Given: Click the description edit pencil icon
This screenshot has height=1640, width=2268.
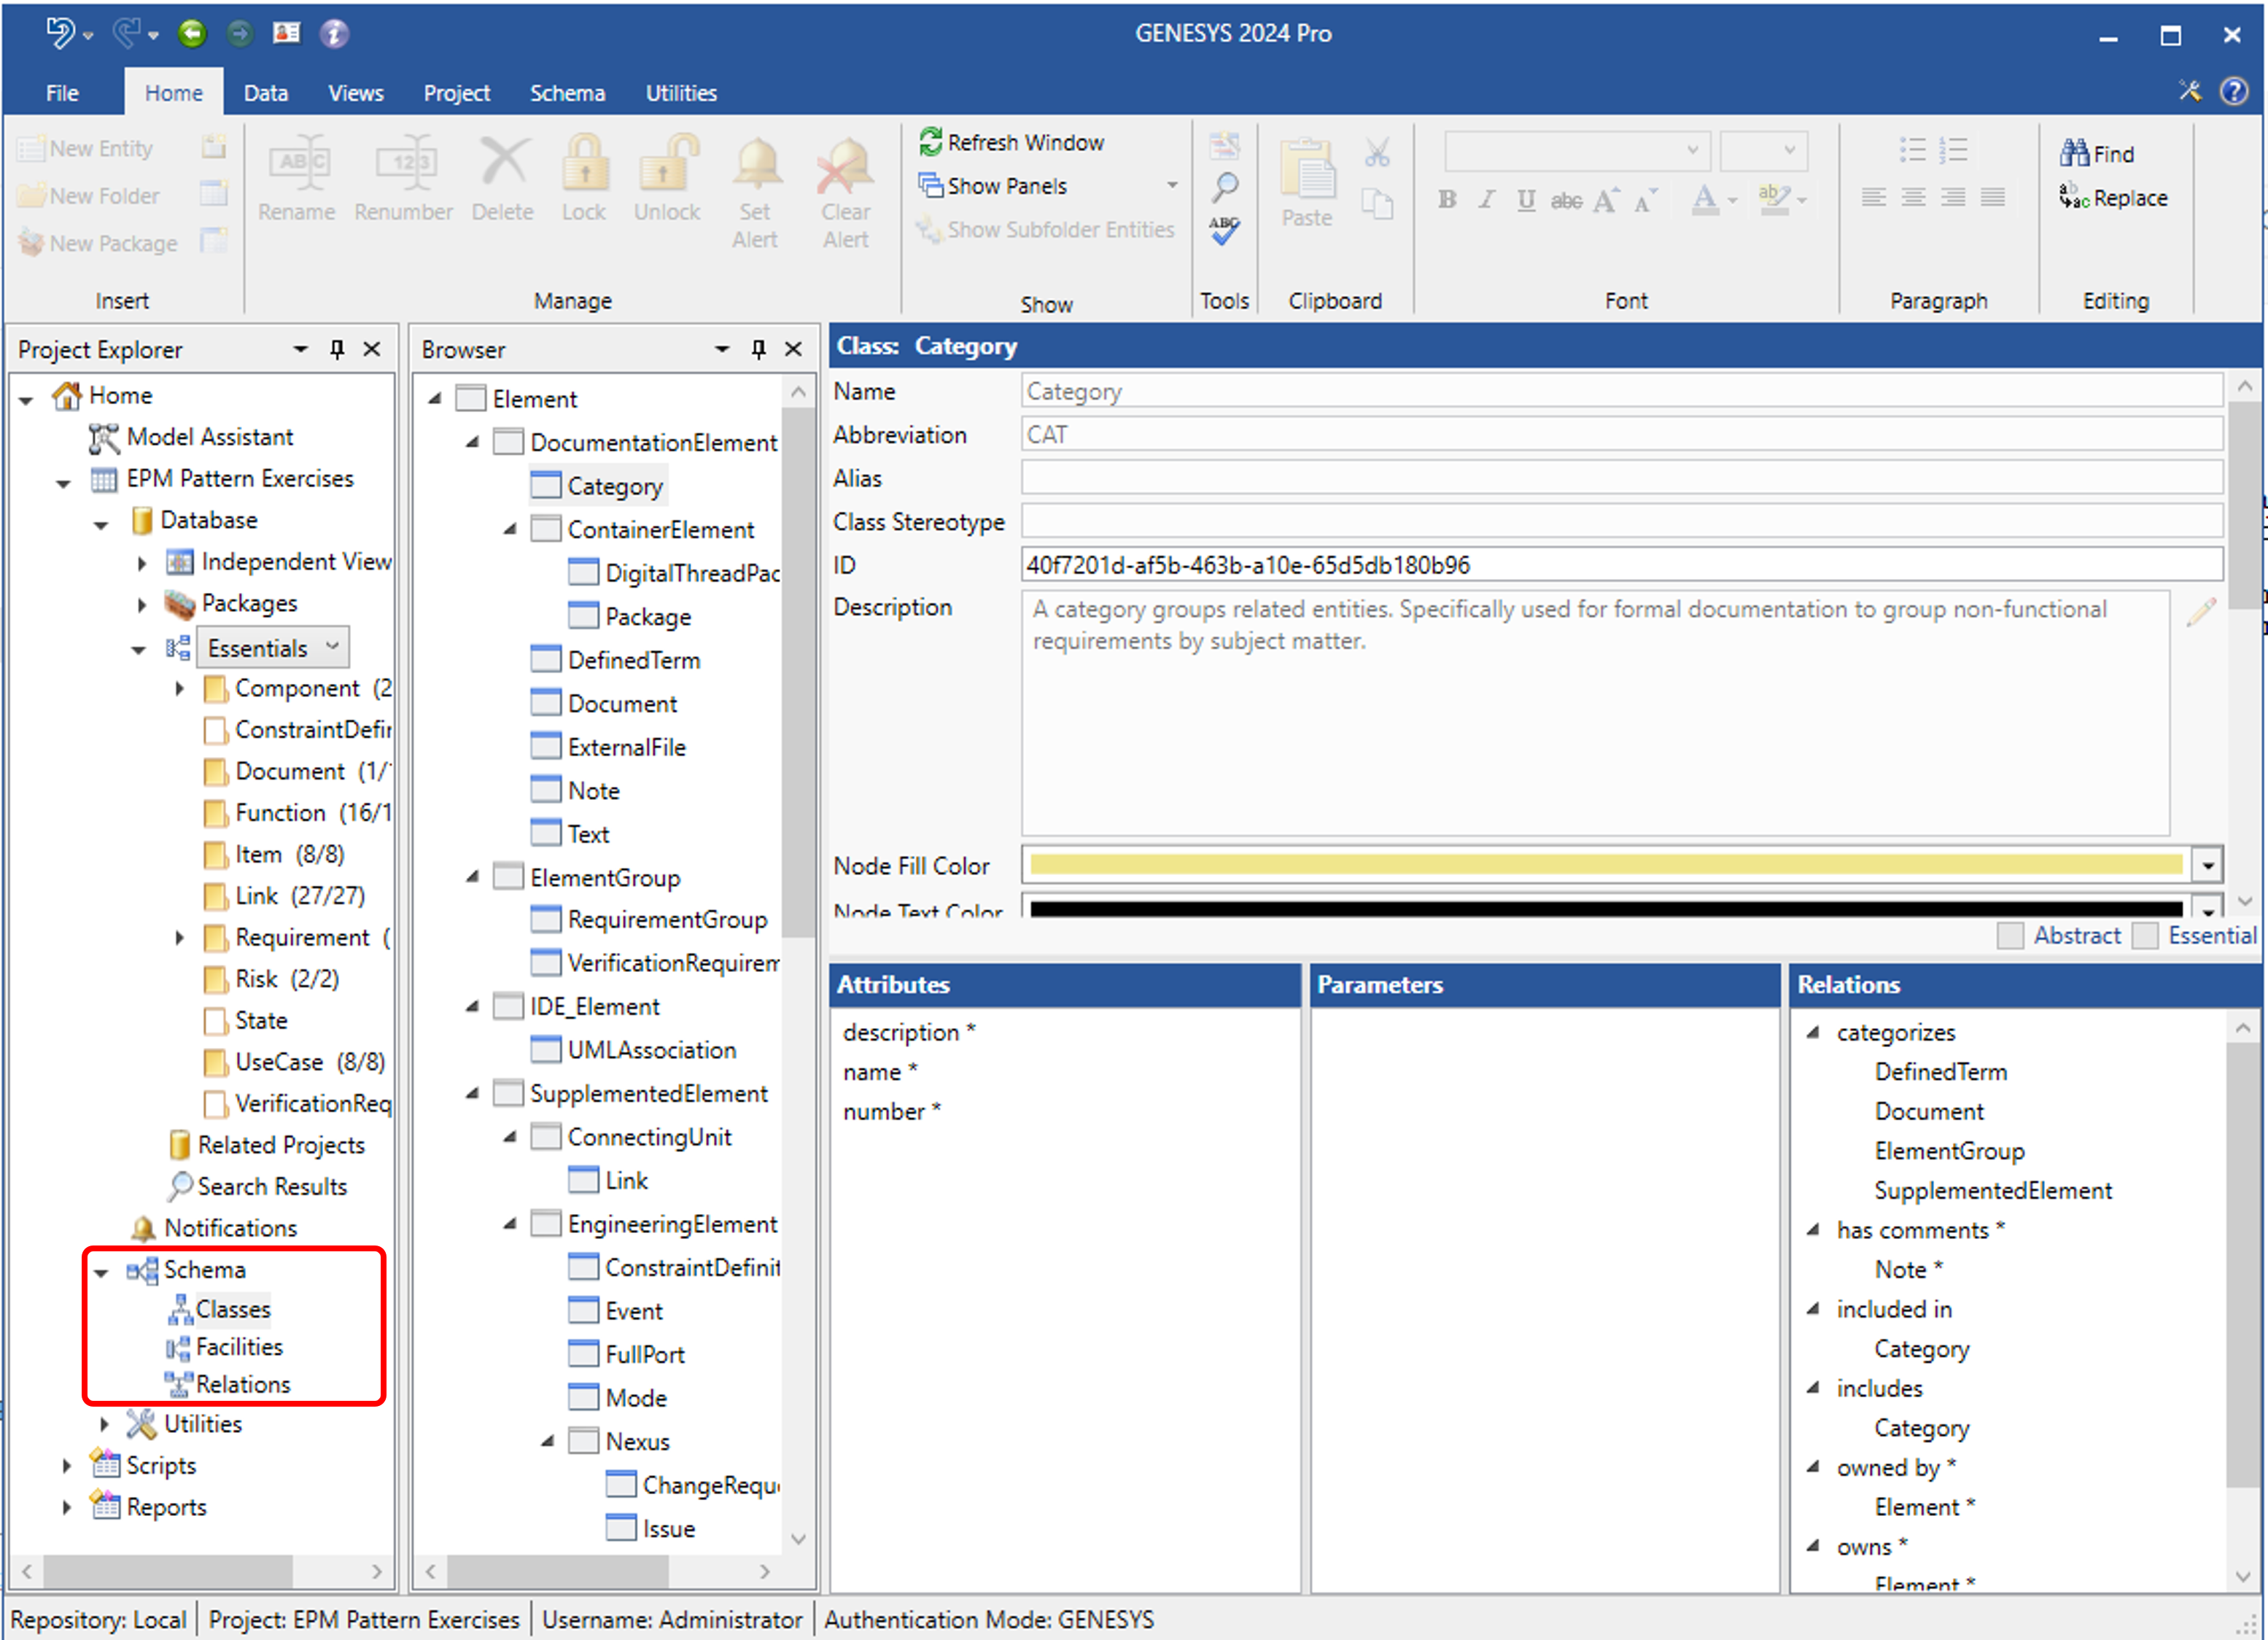Looking at the screenshot, I should (x=2201, y=611).
